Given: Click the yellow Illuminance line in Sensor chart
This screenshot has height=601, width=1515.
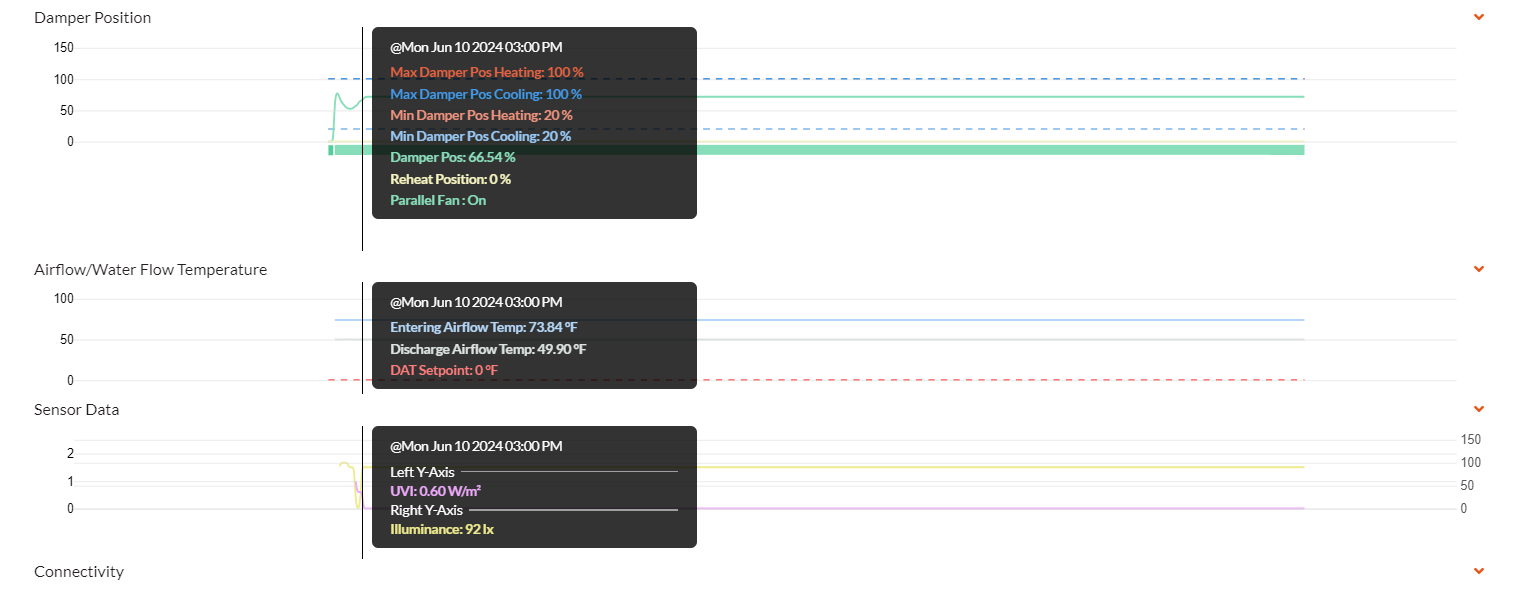Looking at the screenshot, I should coord(1000,467).
